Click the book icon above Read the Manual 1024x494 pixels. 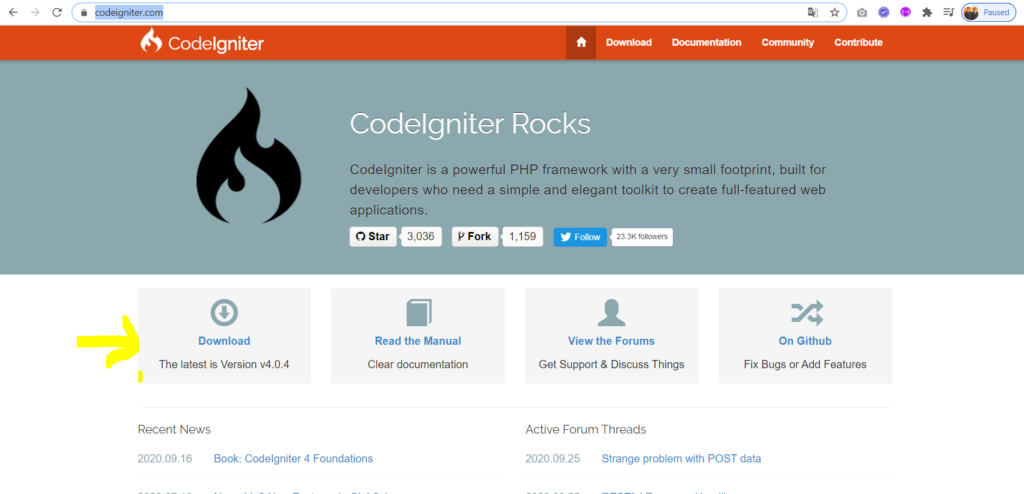pos(418,313)
